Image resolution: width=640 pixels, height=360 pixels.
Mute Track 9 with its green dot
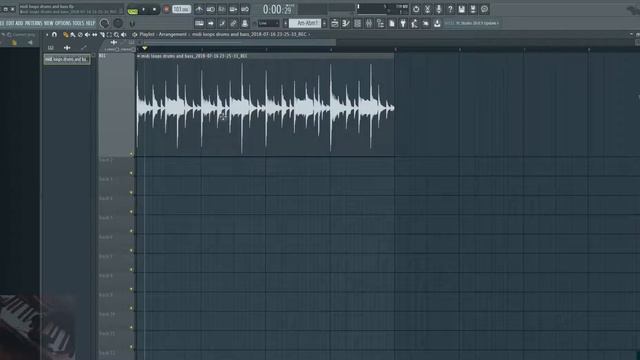pos(131,308)
